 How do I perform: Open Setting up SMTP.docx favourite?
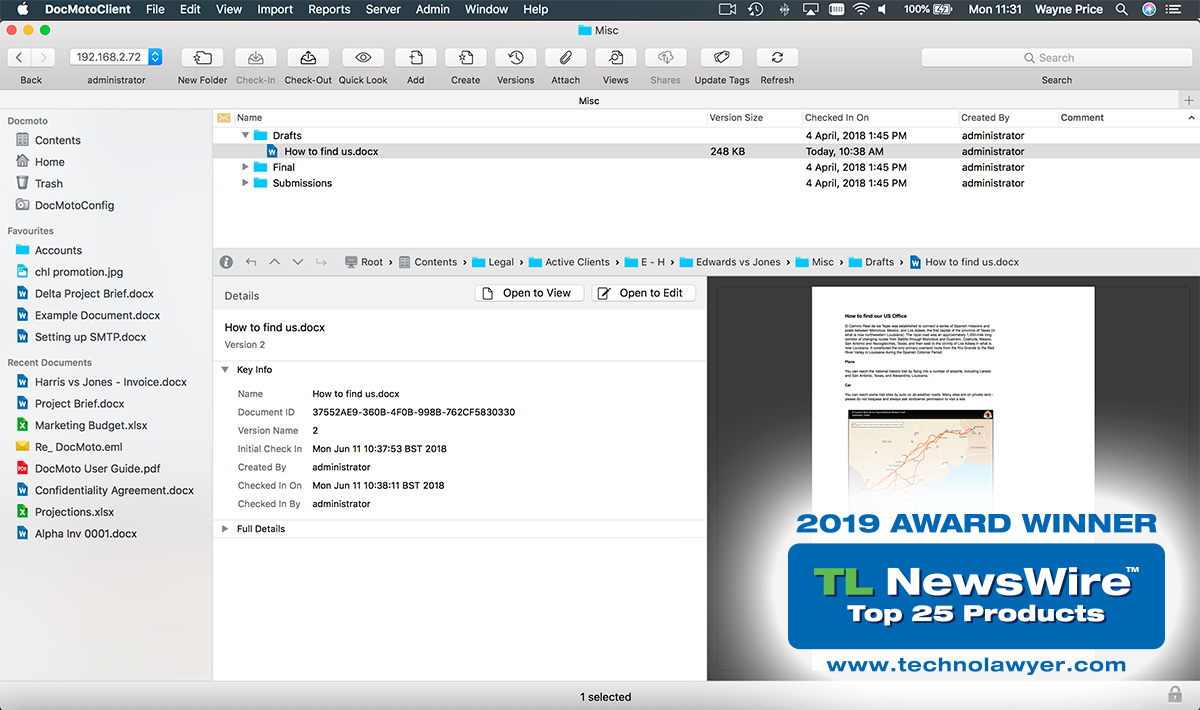(81, 337)
